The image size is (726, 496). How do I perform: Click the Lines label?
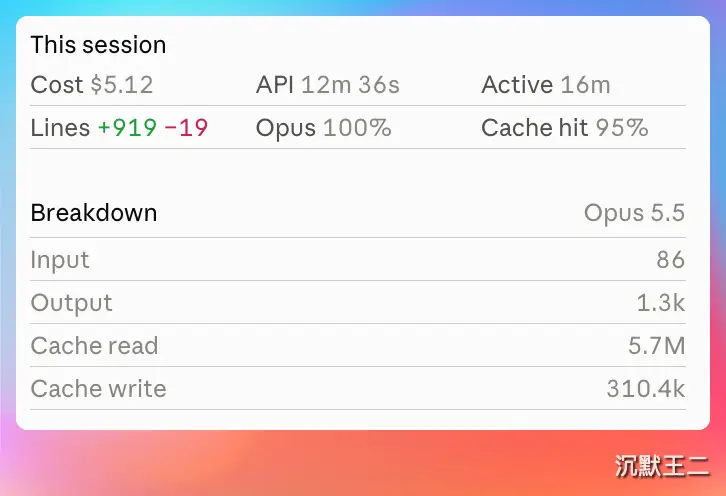click(60, 128)
